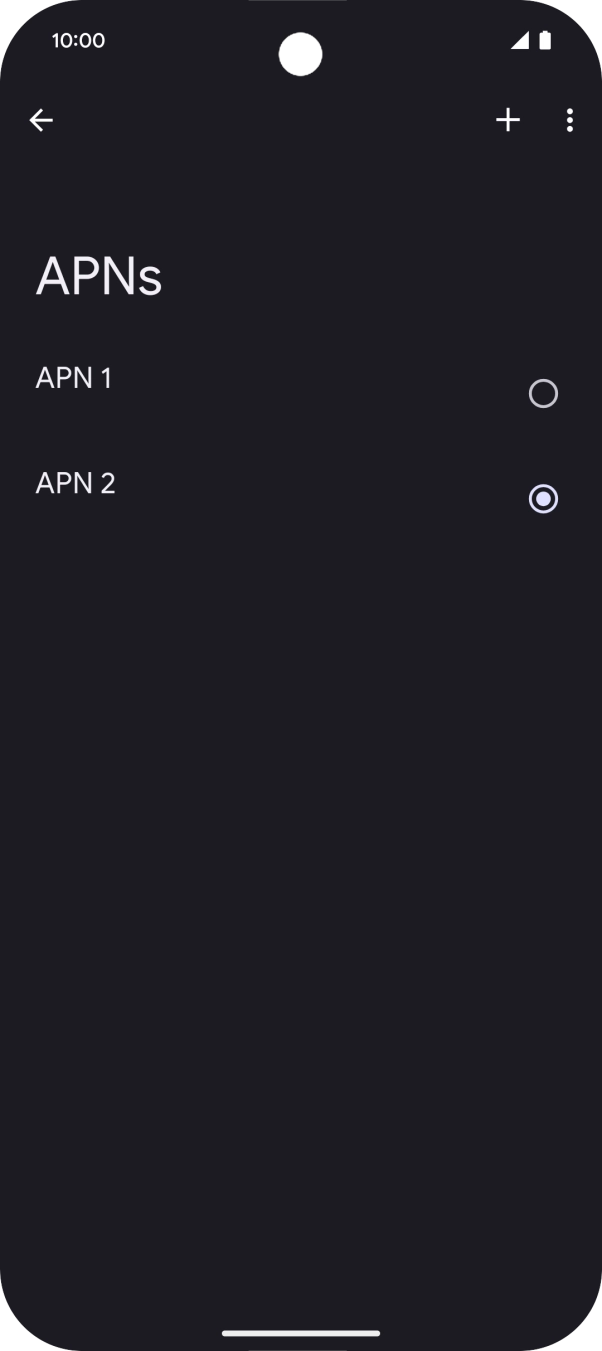Select APN 1 radio button
The image size is (602, 1351).
(x=543, y=393)
